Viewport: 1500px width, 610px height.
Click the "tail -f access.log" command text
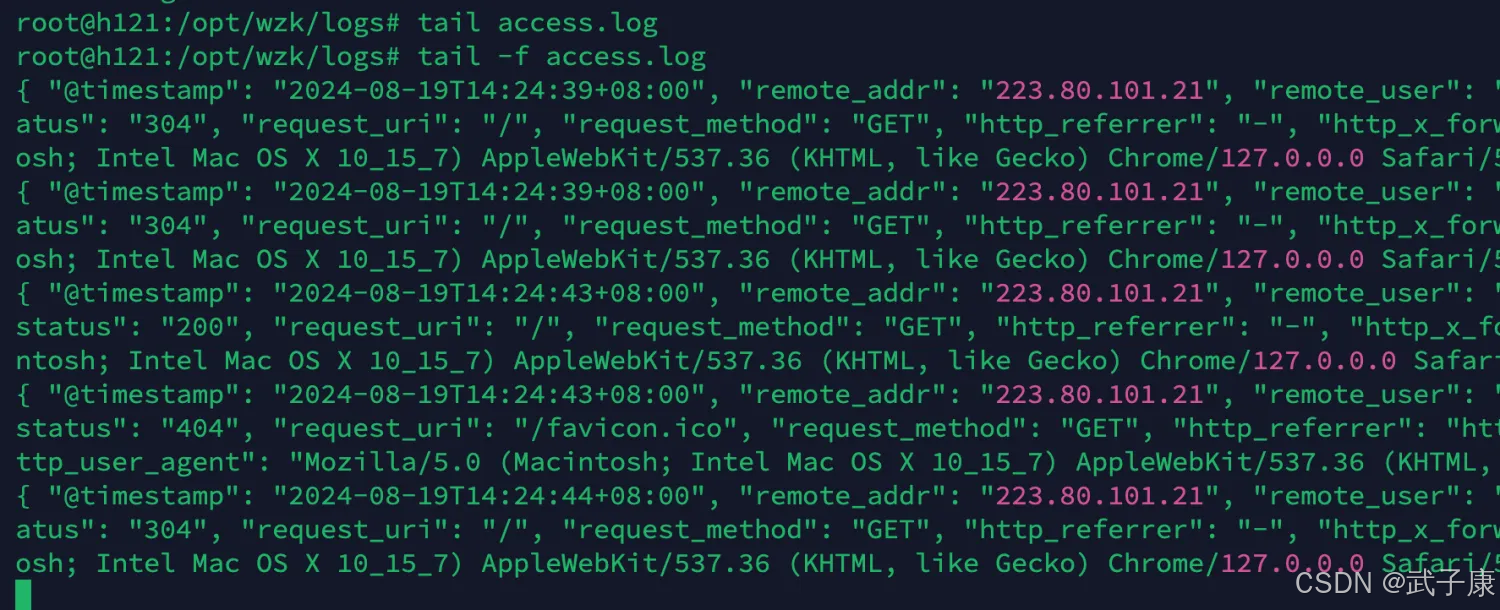pos(562,56)
